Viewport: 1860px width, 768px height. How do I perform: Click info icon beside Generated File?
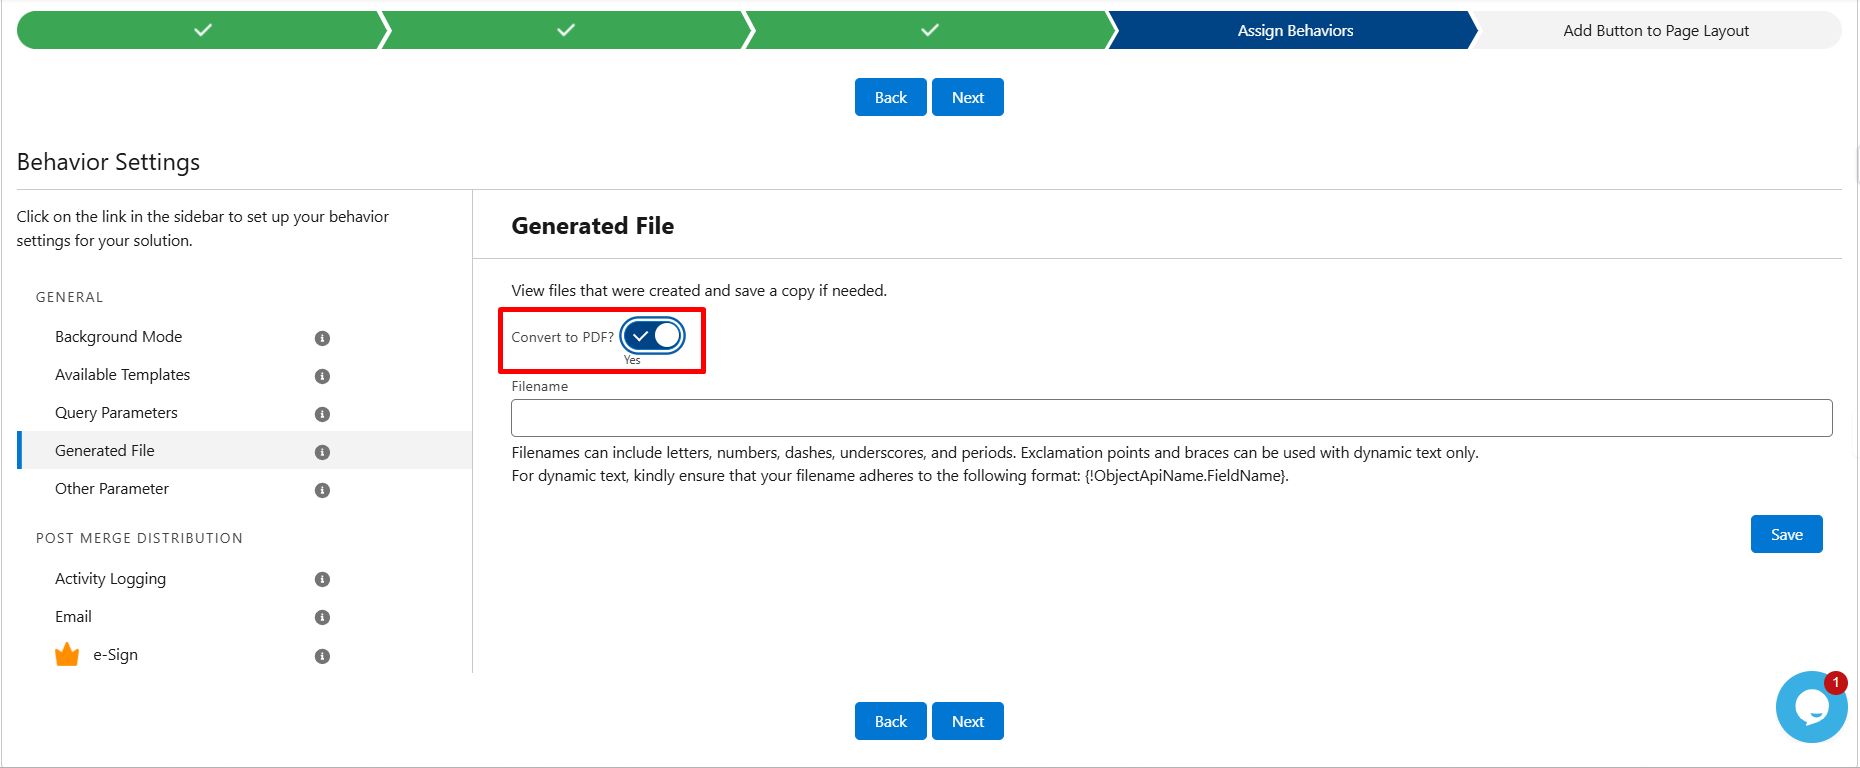322,452
